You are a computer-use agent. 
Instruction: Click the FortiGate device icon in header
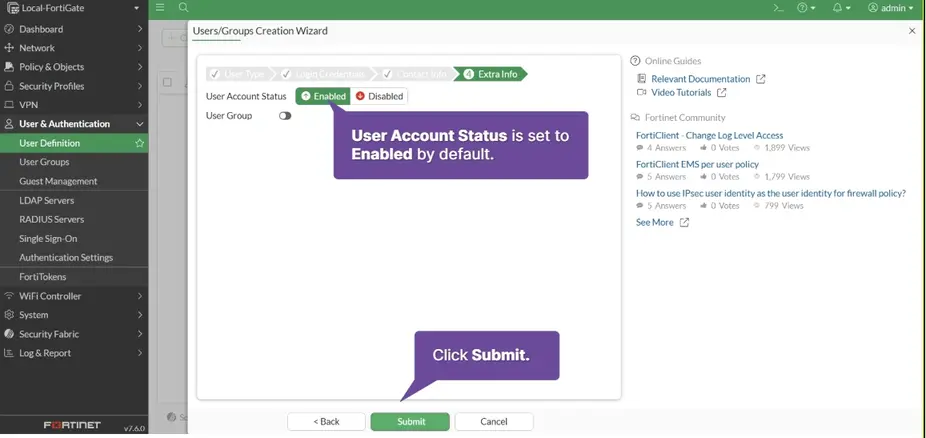point(12,8)
